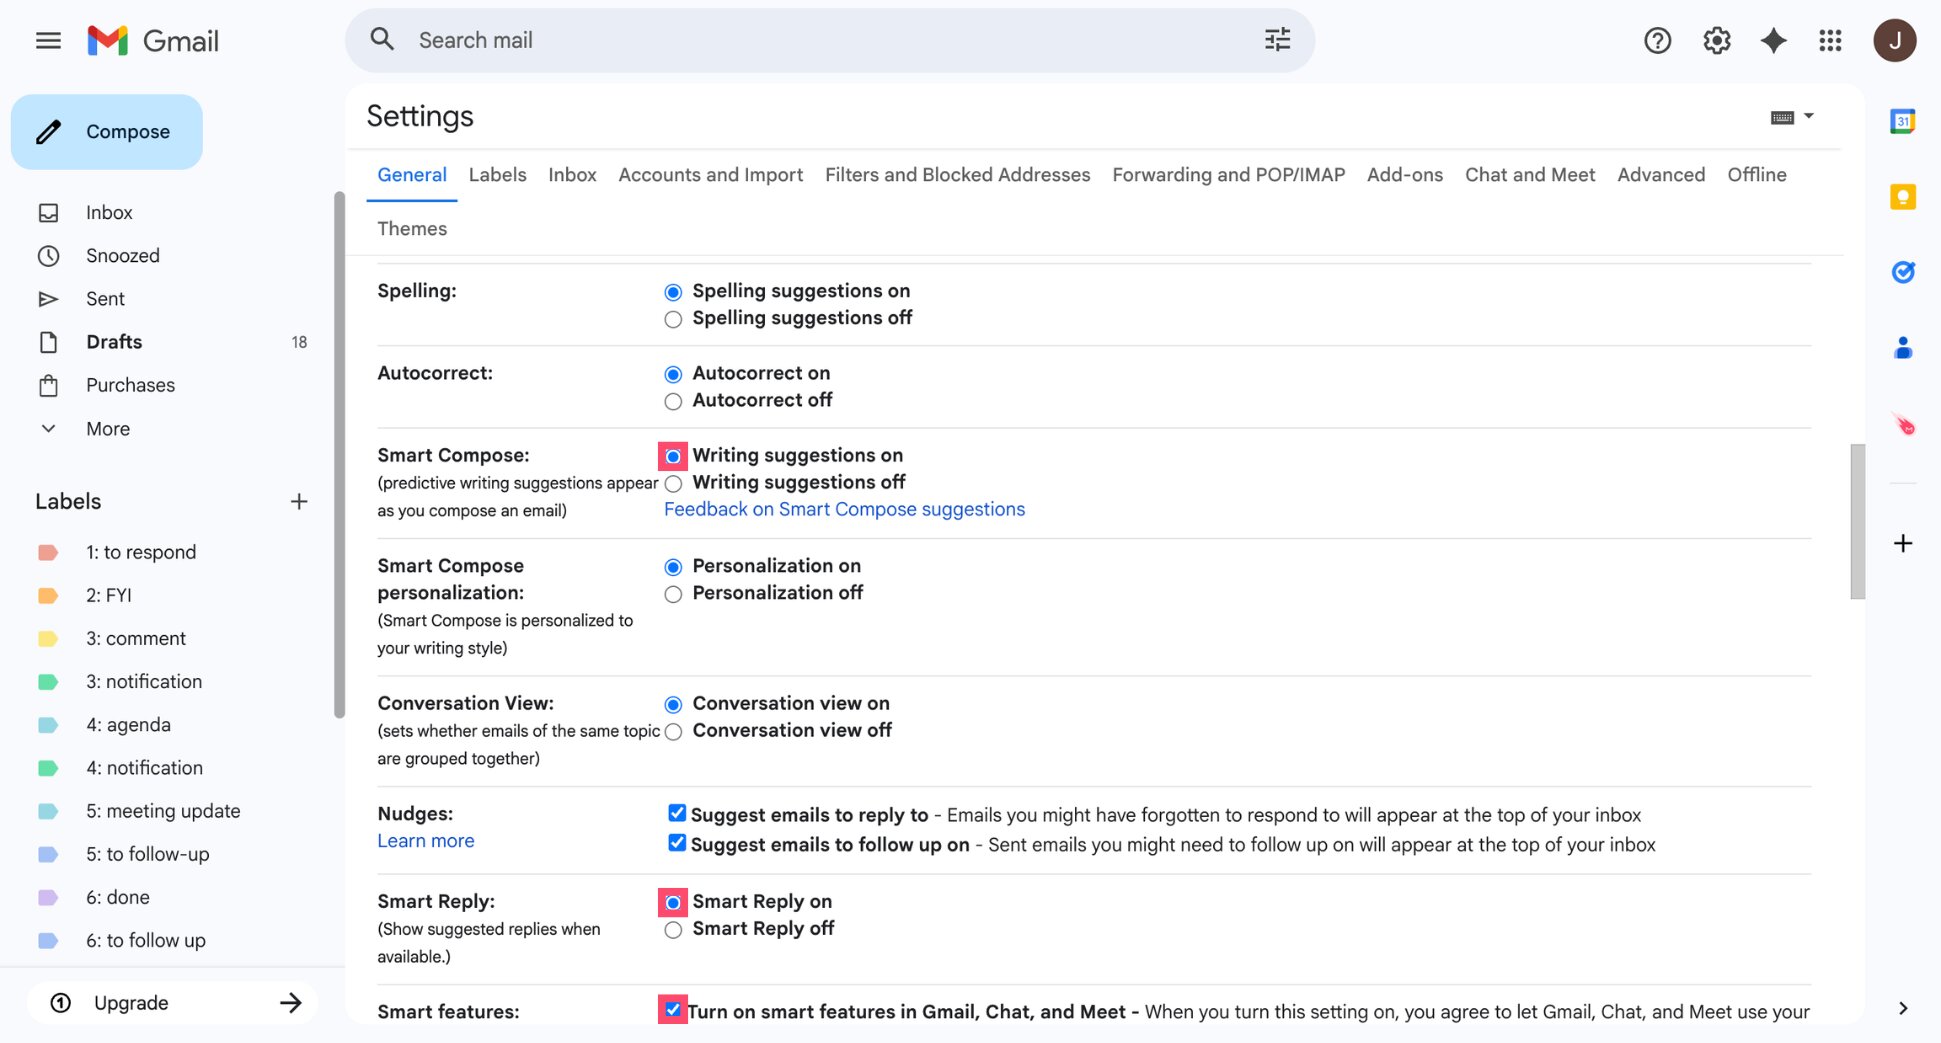The image size is (1941, 1043).
Task: Open advanced search options in the search bar
Action: click(x=1277, y=39)
